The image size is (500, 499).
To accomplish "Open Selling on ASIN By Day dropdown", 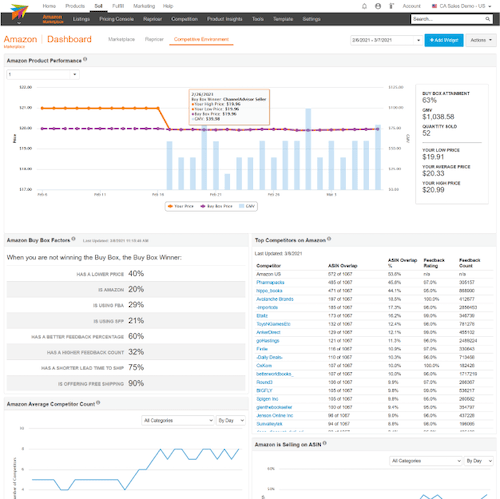I will coord(479,461).
